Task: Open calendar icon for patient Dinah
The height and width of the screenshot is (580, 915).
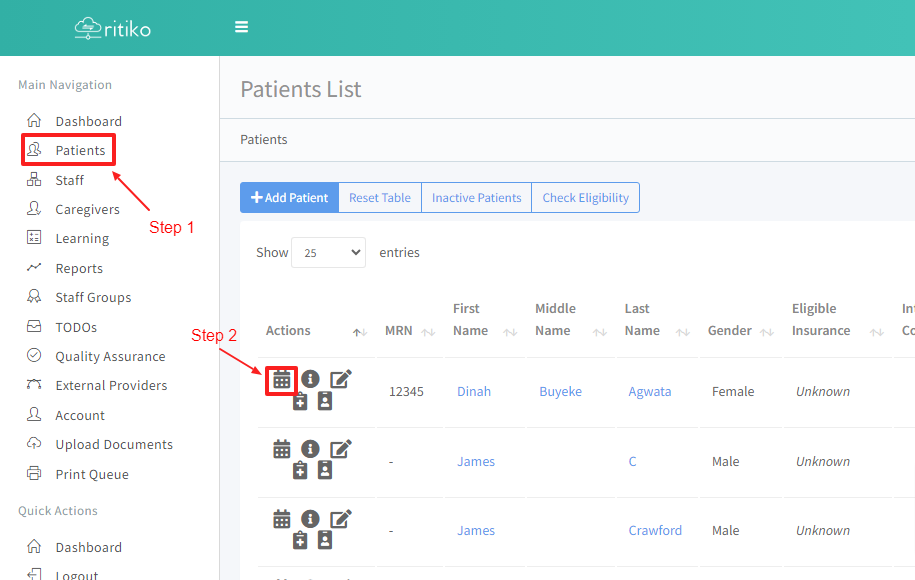Action: (x=282, y=379)
